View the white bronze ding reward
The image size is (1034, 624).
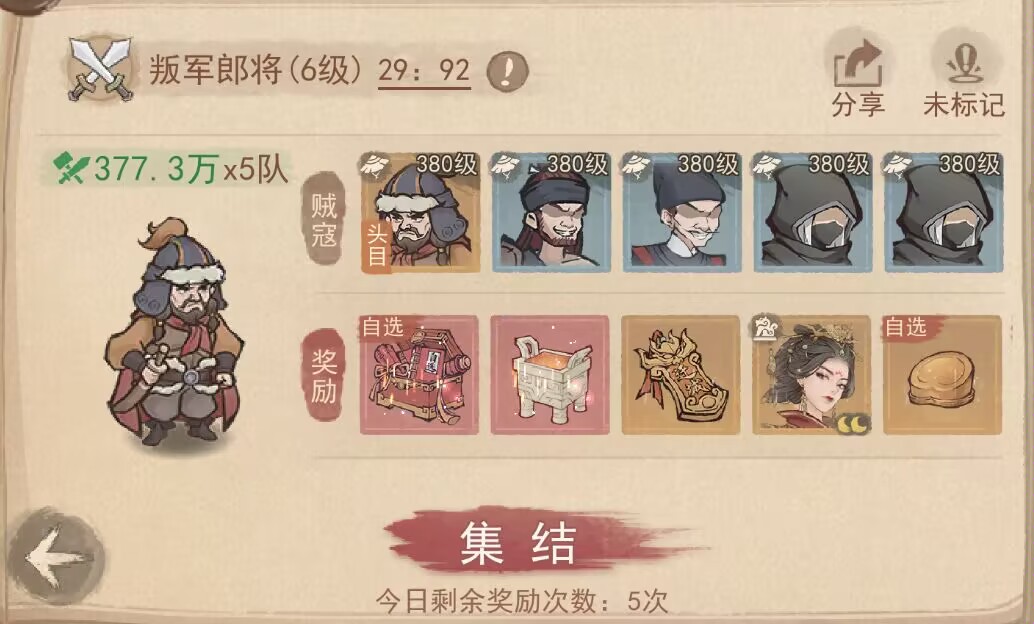tap(550, 375)
